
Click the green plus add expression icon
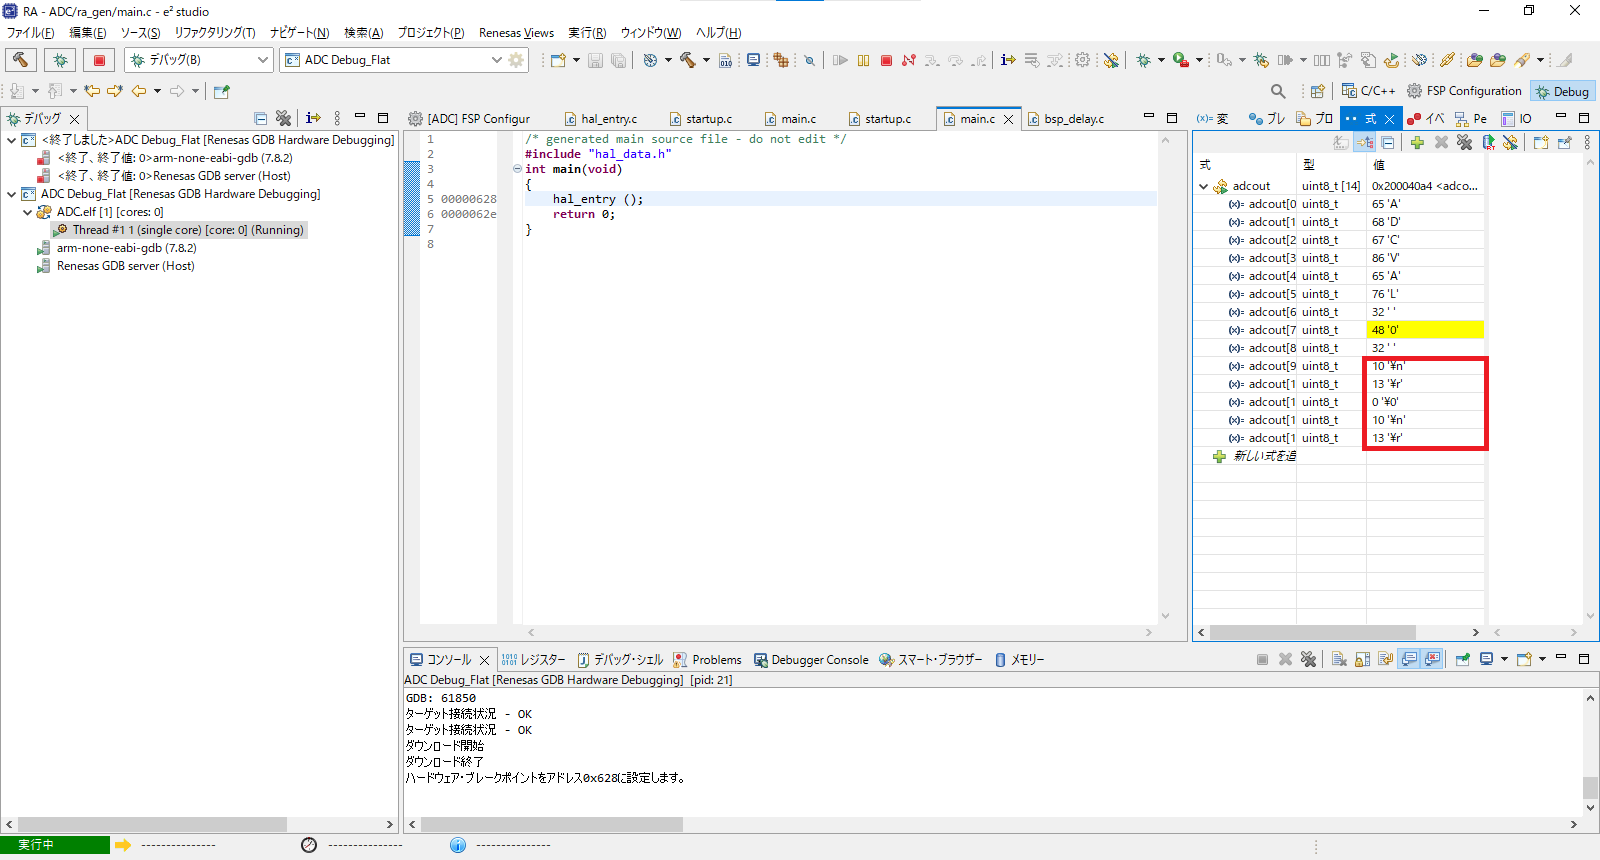coord(1417,143)
